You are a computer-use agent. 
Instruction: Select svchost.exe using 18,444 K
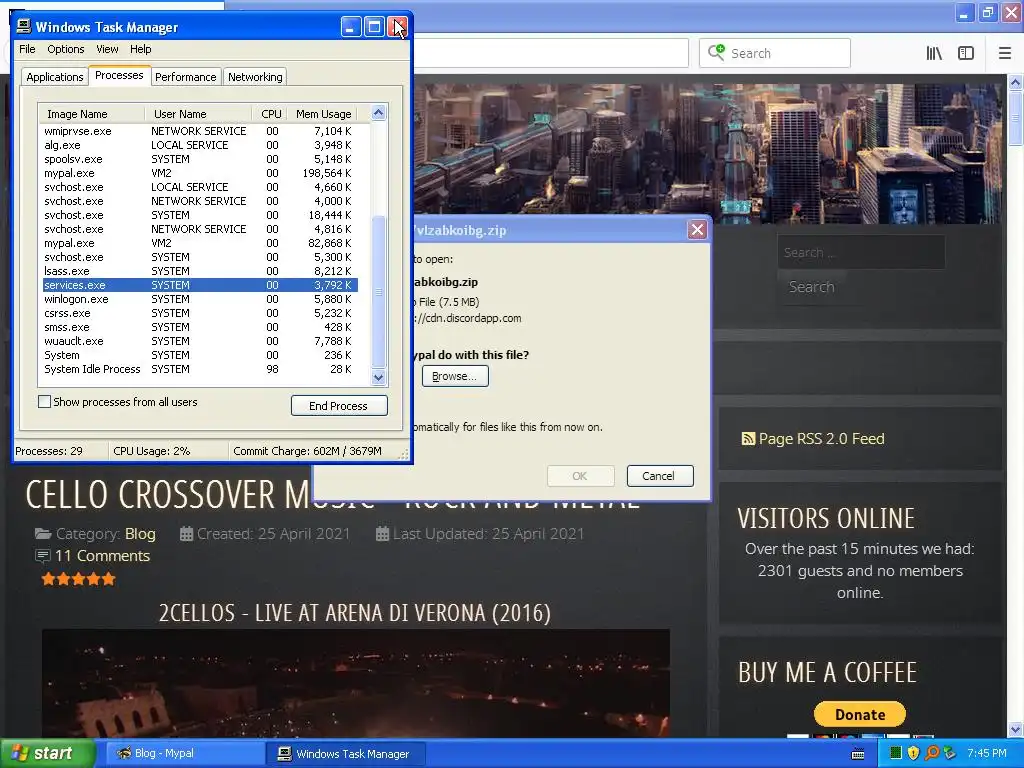200,215
